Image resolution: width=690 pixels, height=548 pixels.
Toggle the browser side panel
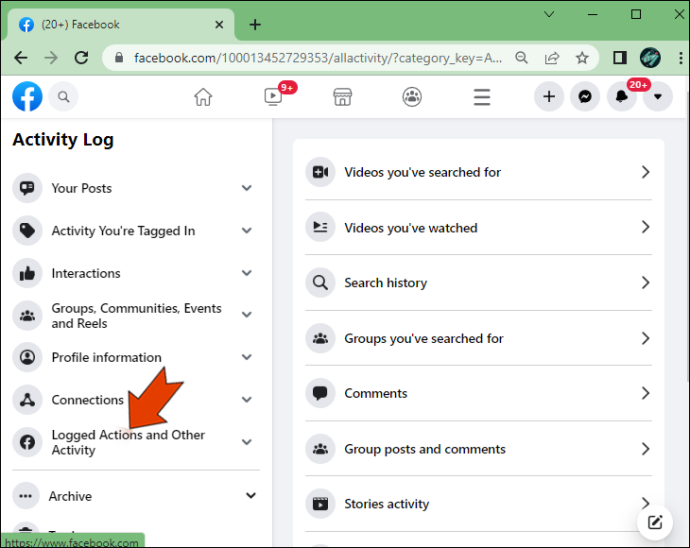pyautogui.click(x=620, y=58)
